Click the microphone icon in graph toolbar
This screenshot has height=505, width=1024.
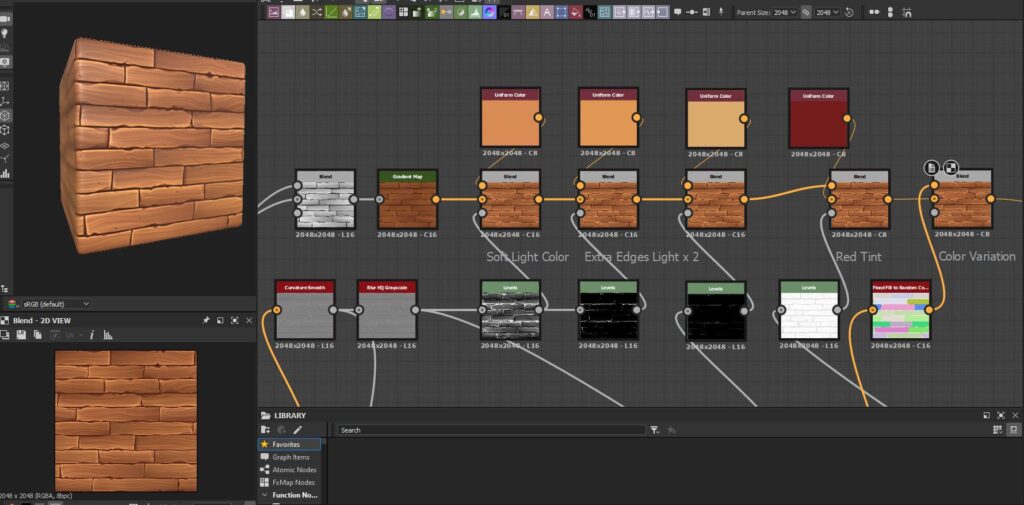(x=720, y=12)
